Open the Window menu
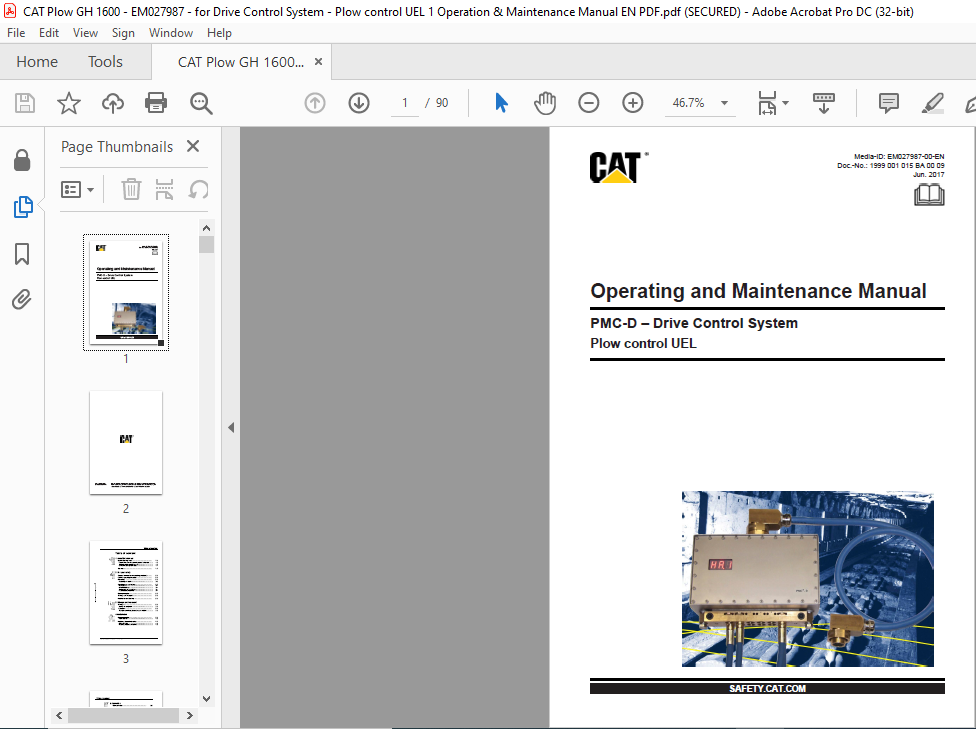Viewport: 976px width, 729px height. (171, 33)
